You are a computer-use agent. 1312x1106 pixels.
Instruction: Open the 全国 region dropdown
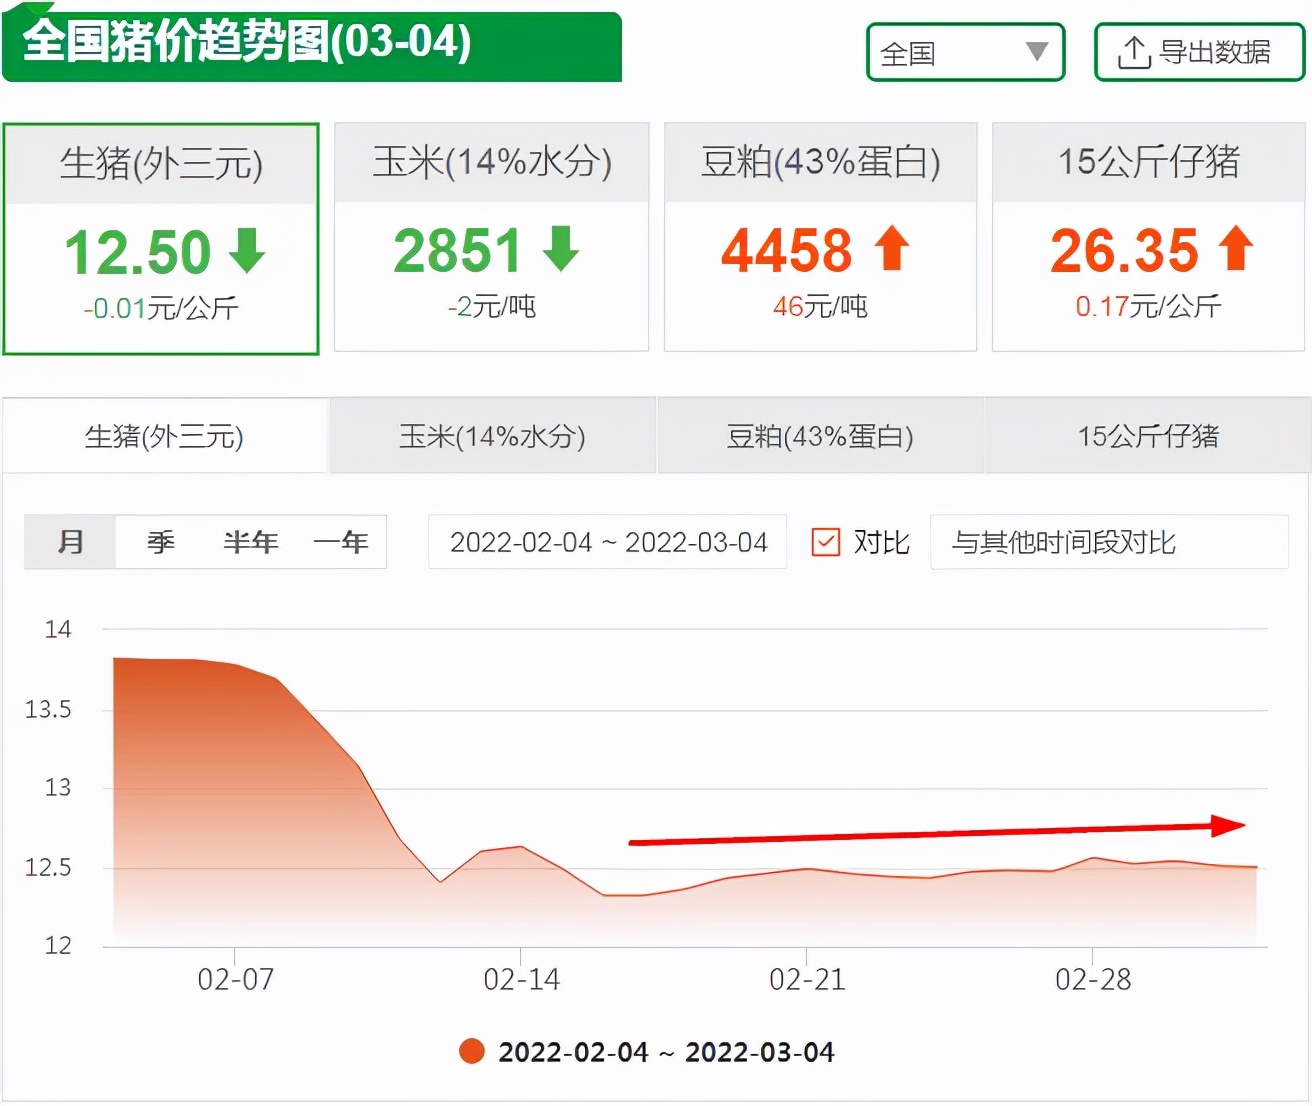point(965,52)
